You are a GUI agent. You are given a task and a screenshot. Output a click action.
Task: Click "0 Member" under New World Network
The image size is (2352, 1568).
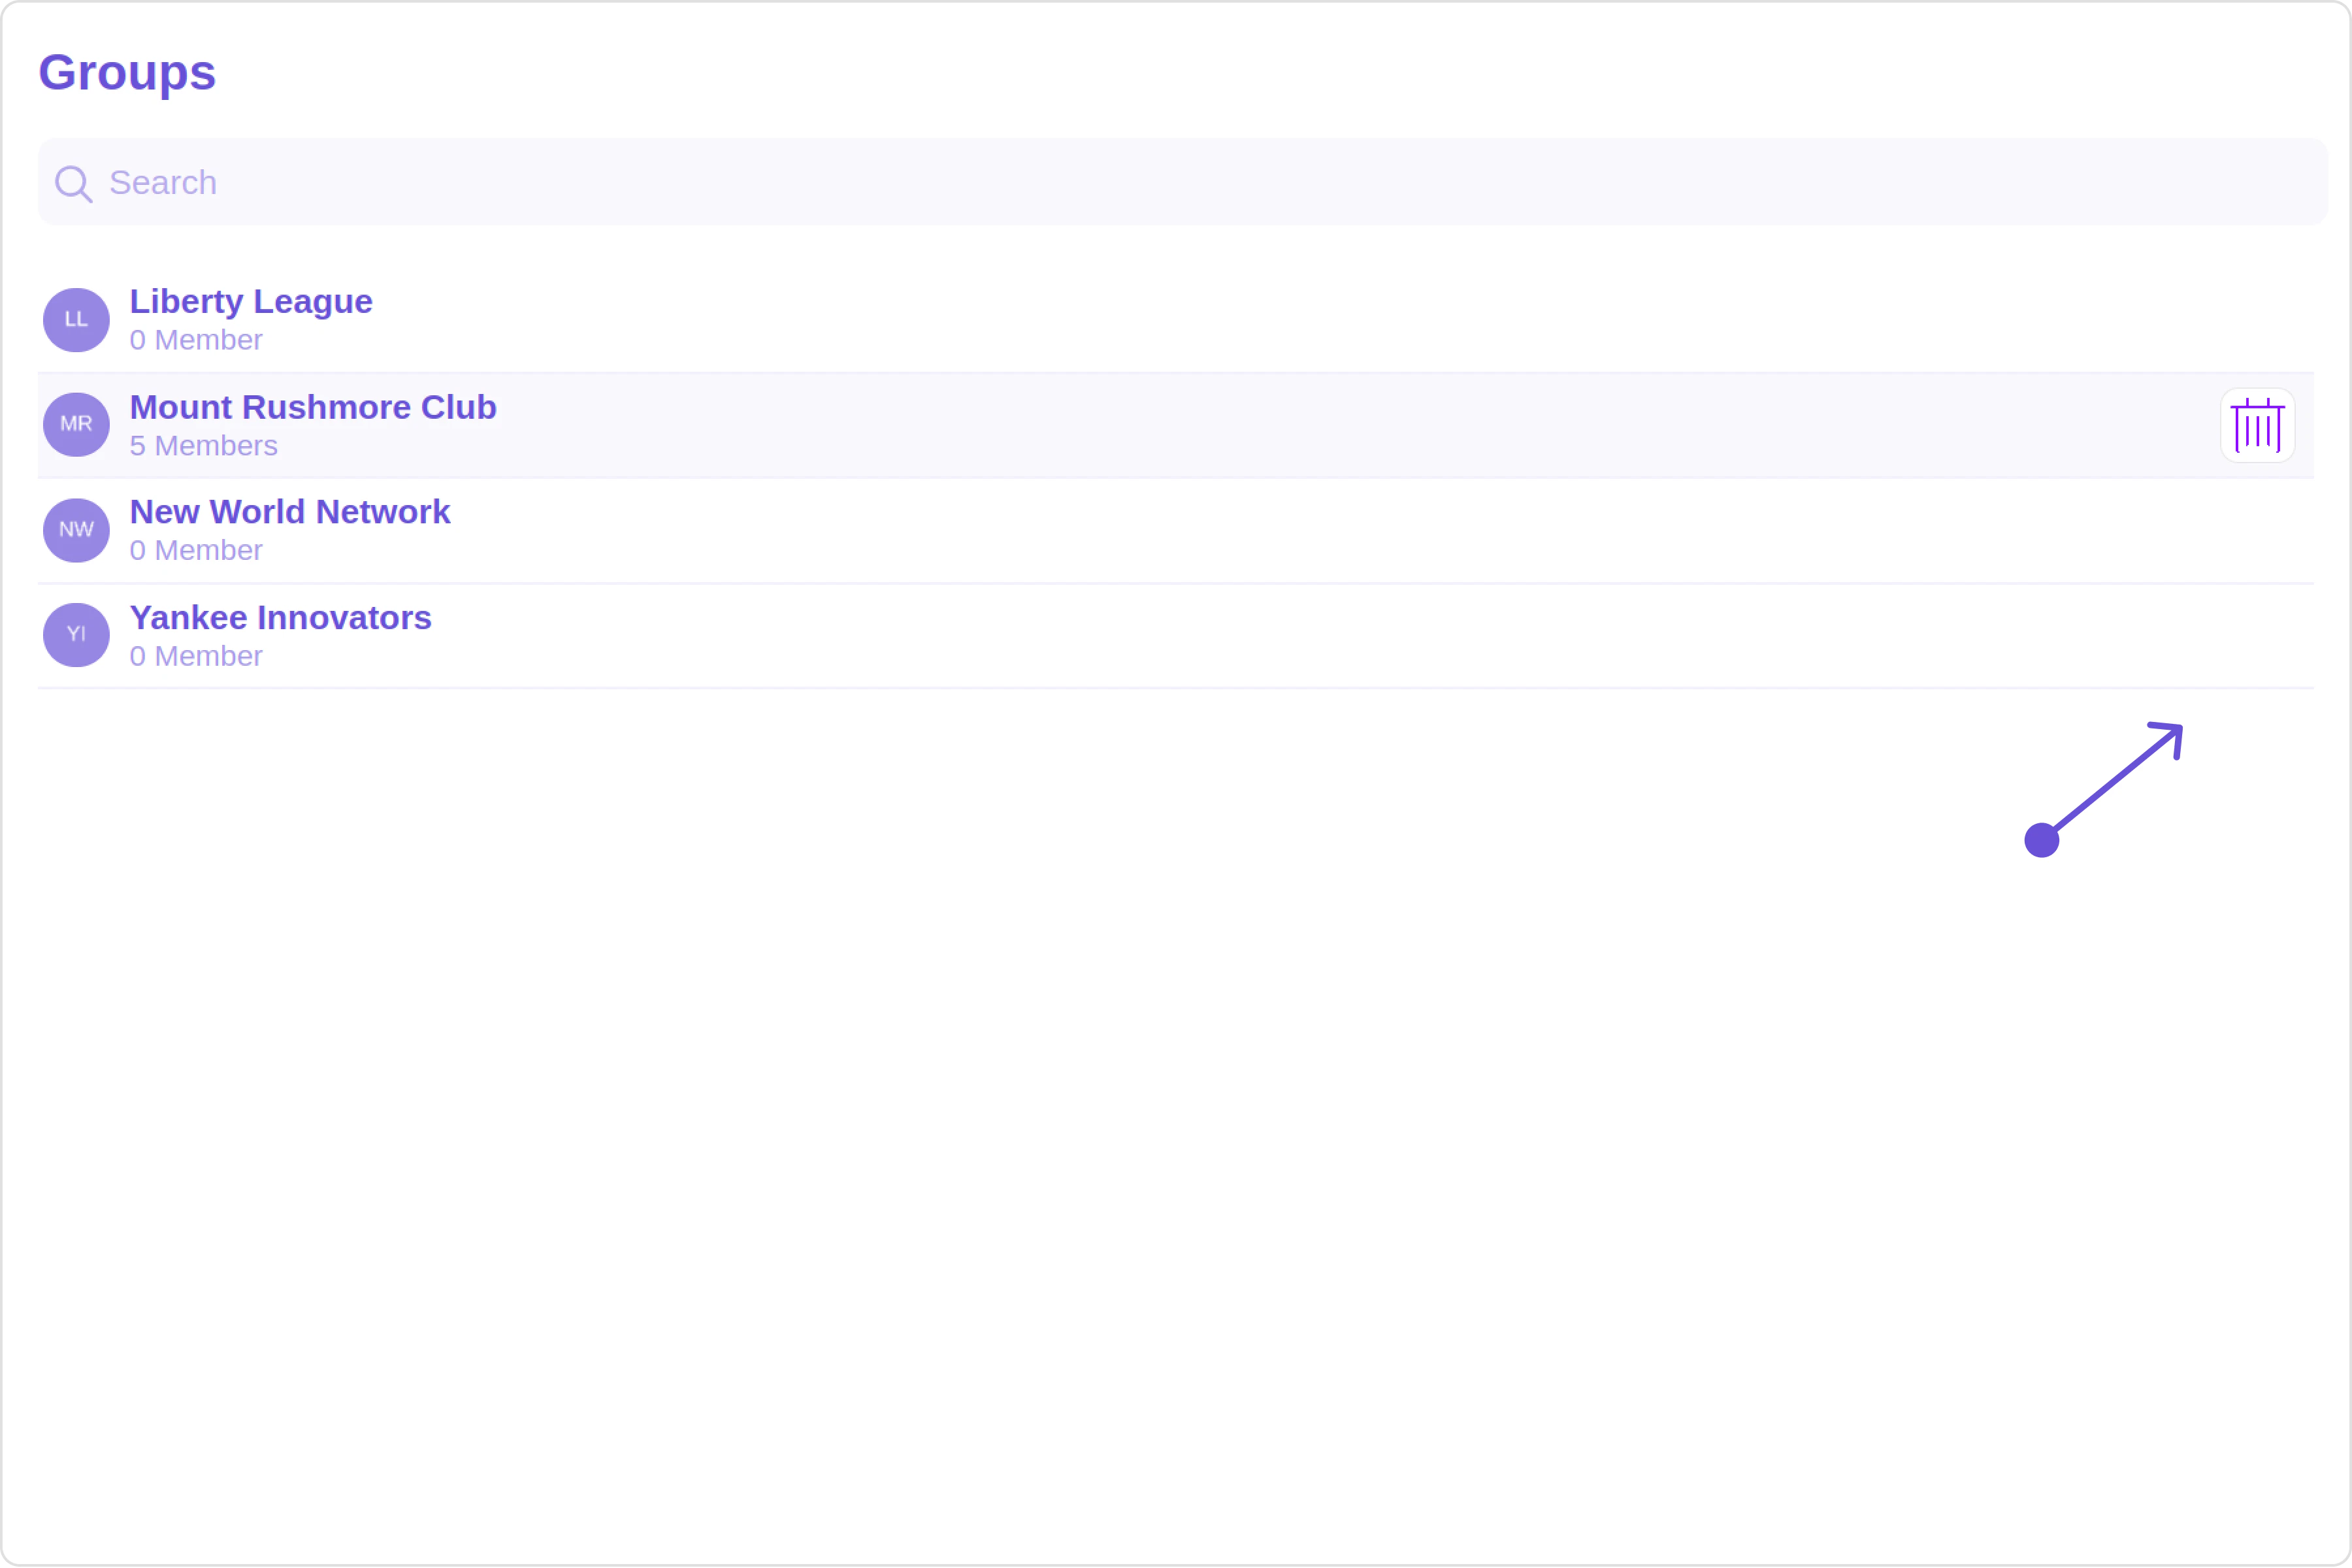(x=196, y=551)
